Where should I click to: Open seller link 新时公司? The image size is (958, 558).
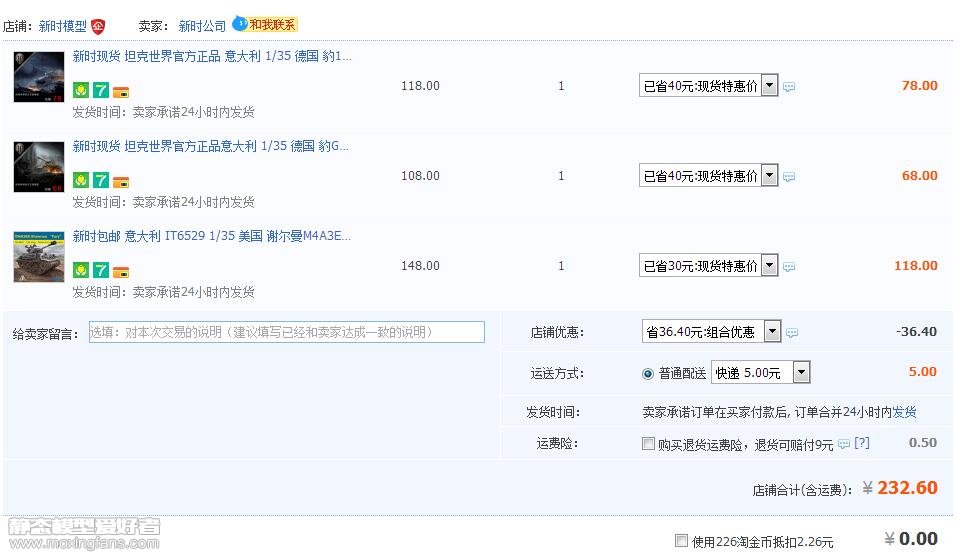coord(202,26)
